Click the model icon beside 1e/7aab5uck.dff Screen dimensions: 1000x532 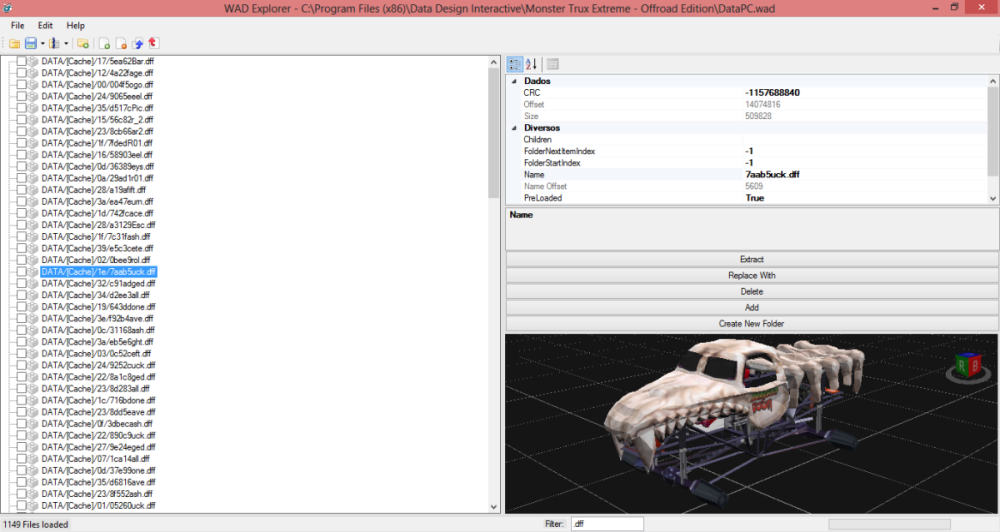click(34, 272)
